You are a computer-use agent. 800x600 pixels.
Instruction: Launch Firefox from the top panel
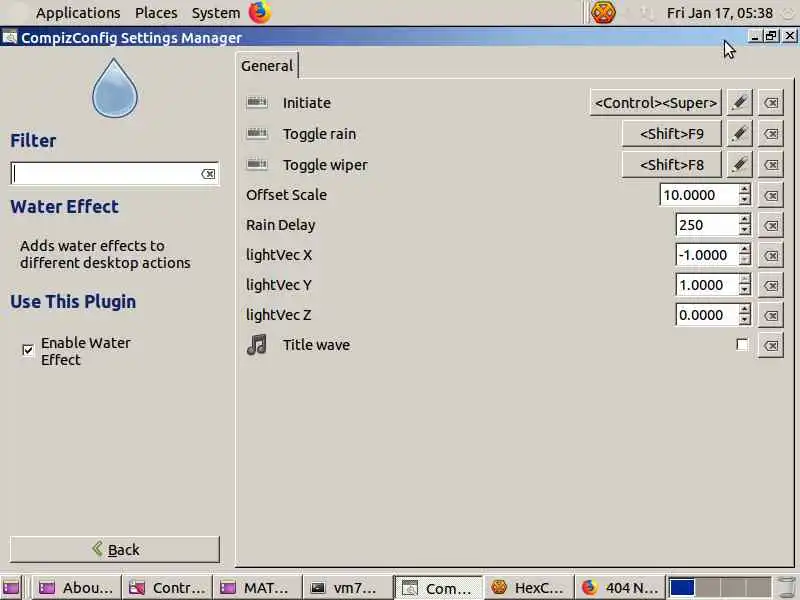point(260,12)
